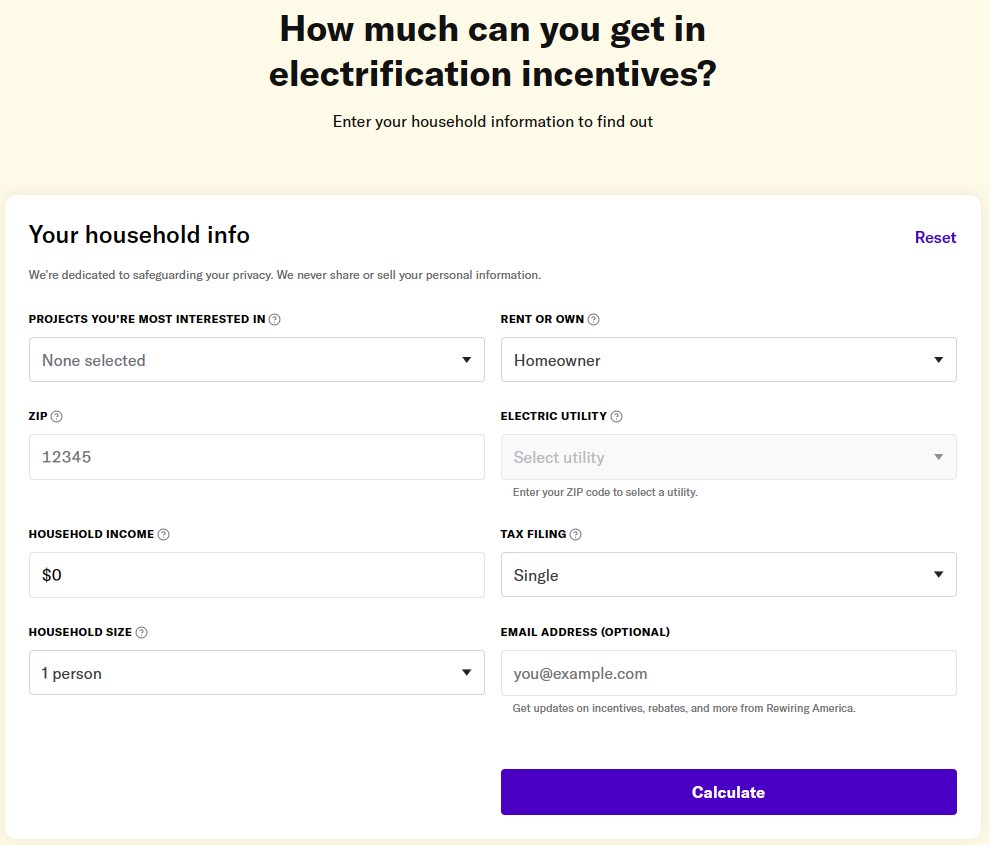The width and height of the screenshot is (990, 845).
Task: Click Tax Filing help icon
Action: click(575, 534)
